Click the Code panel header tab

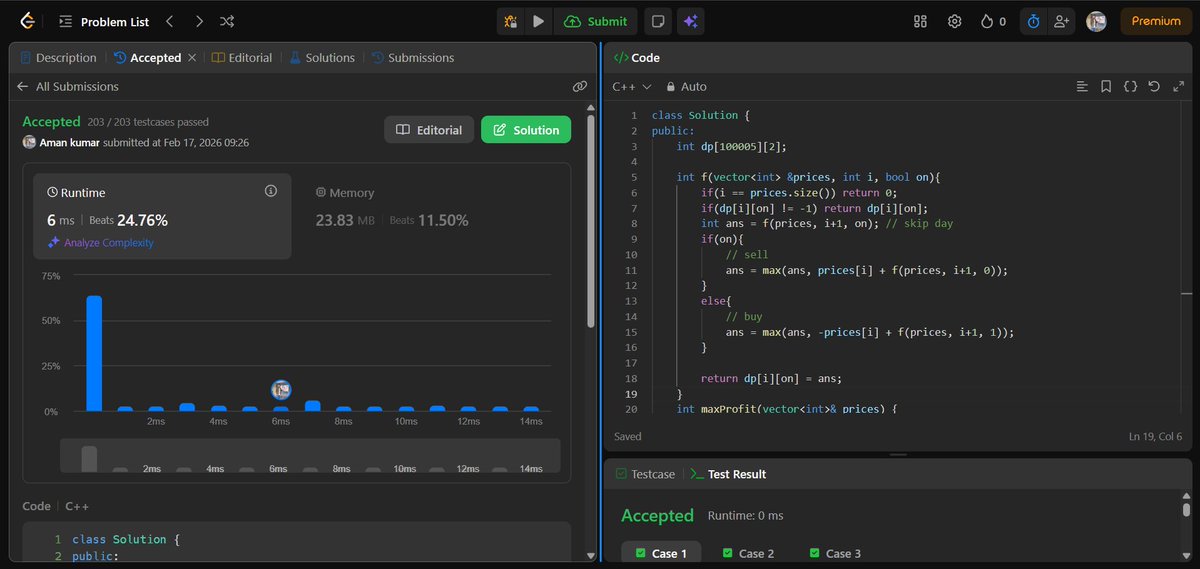pos(637,58)
